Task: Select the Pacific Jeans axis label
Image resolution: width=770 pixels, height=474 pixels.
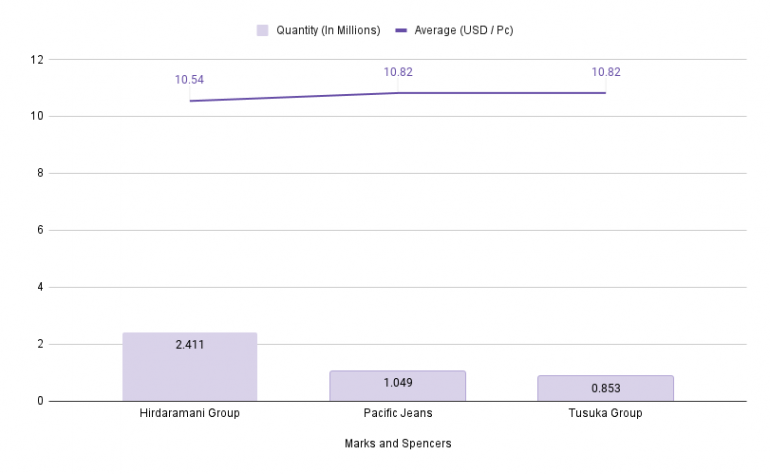Action: tap(398, 413)
